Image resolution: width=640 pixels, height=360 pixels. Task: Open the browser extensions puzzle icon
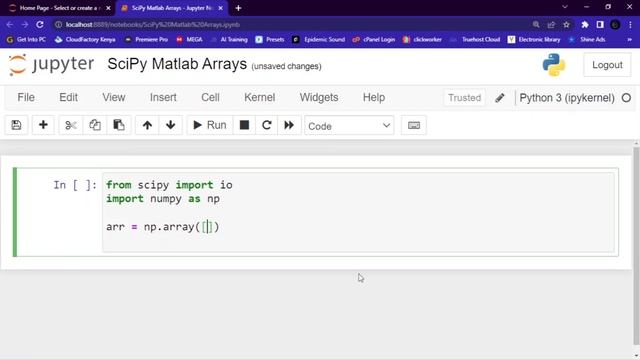click(x=585, y=24)
